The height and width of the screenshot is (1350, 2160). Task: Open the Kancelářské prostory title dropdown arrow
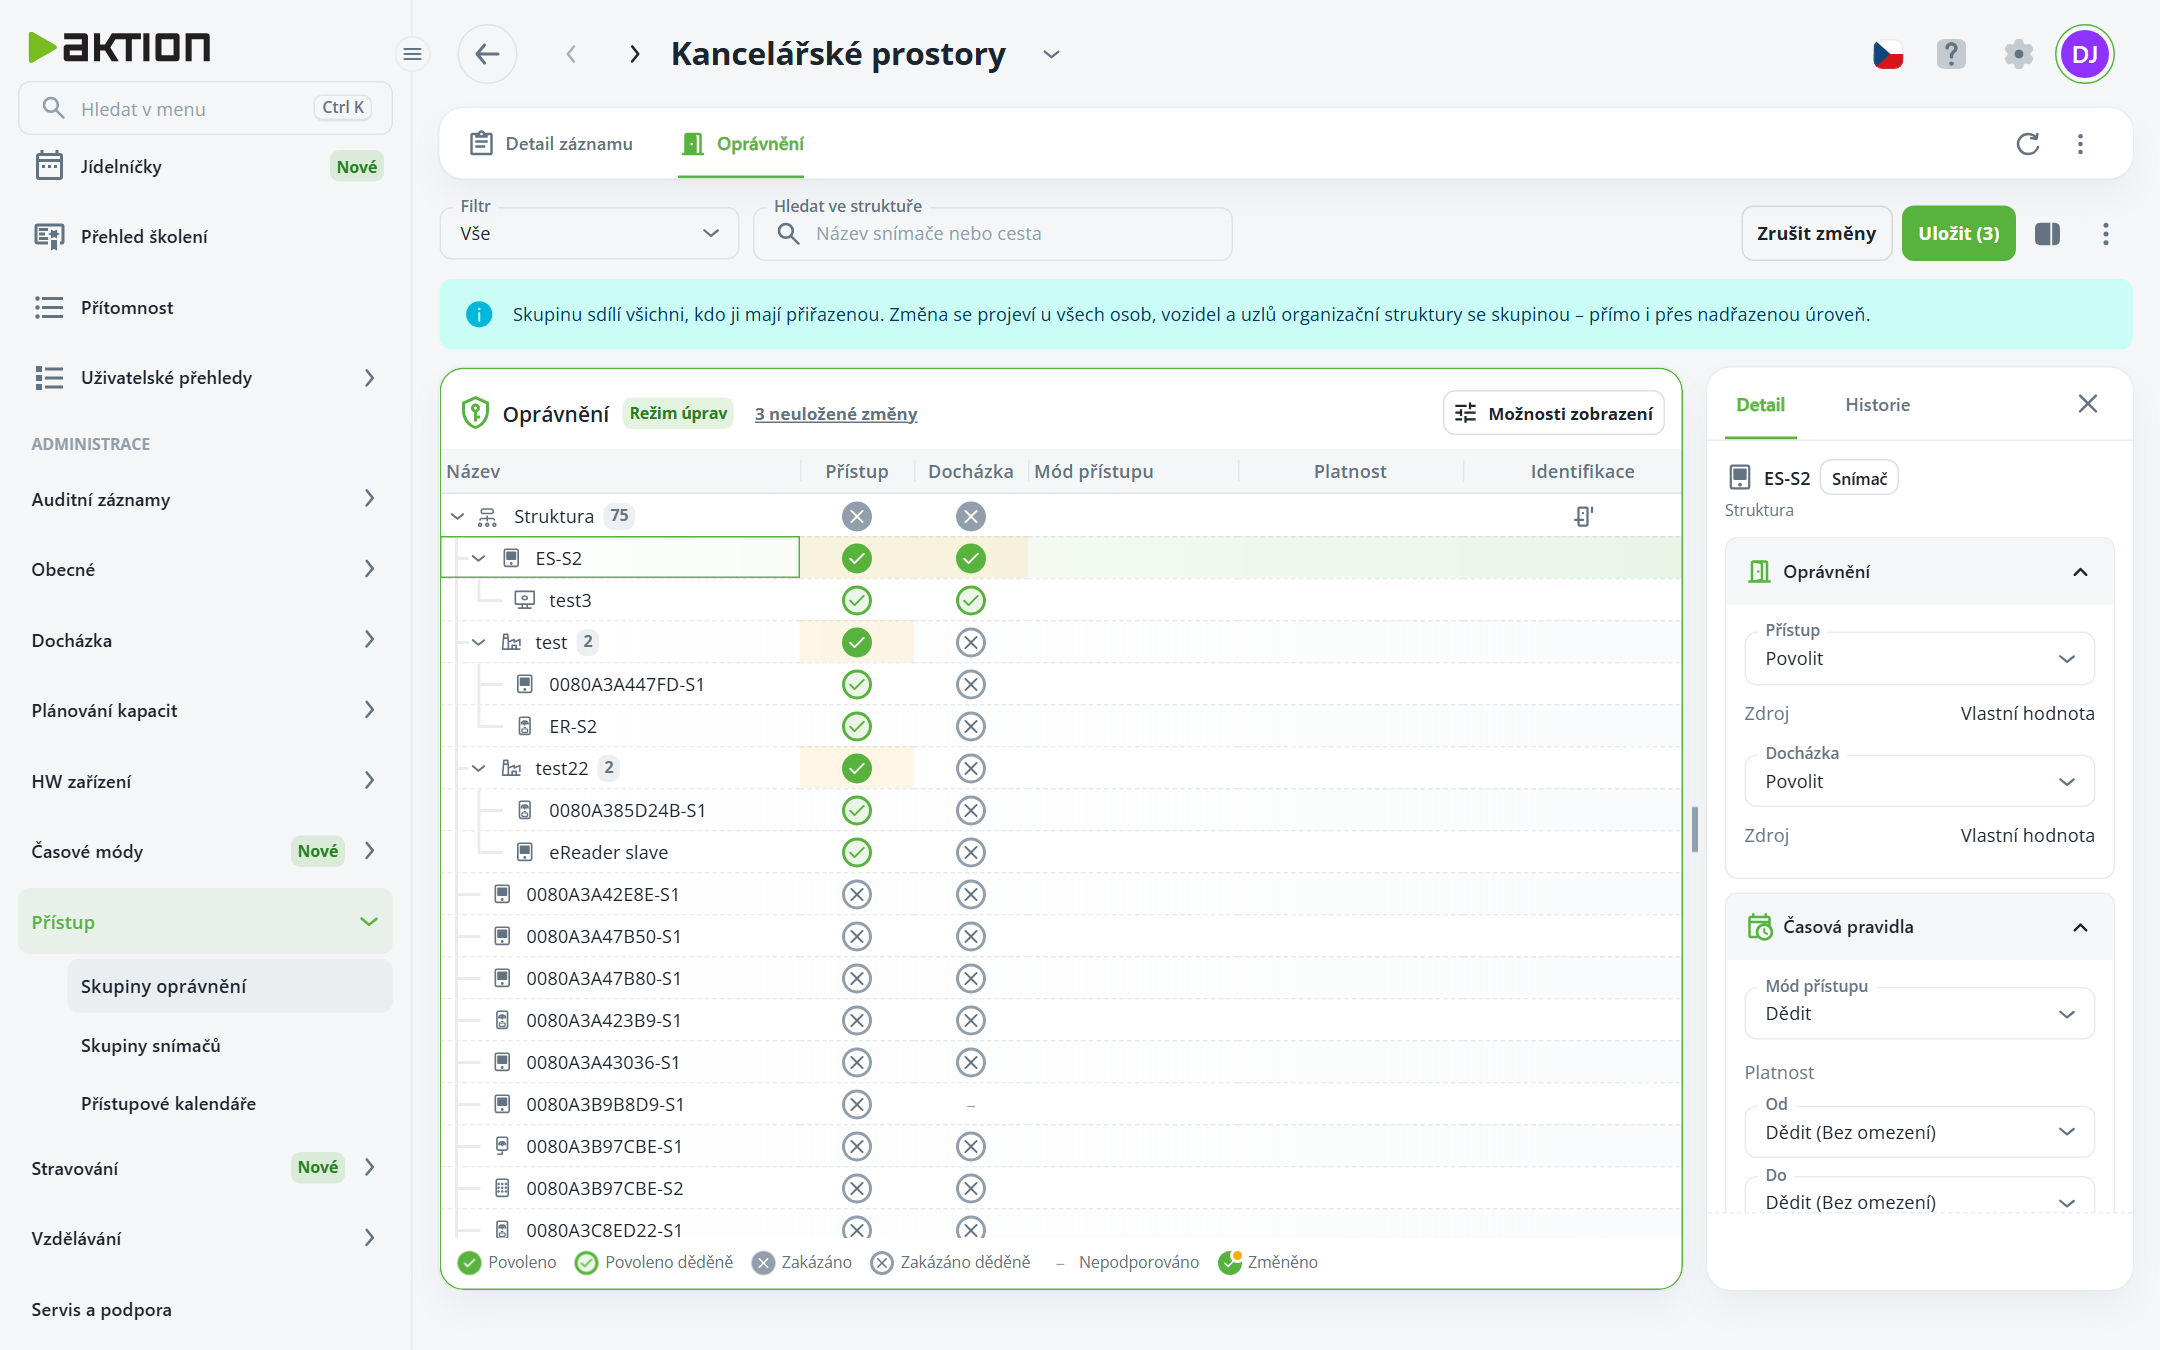click(x=1050, y=54)
